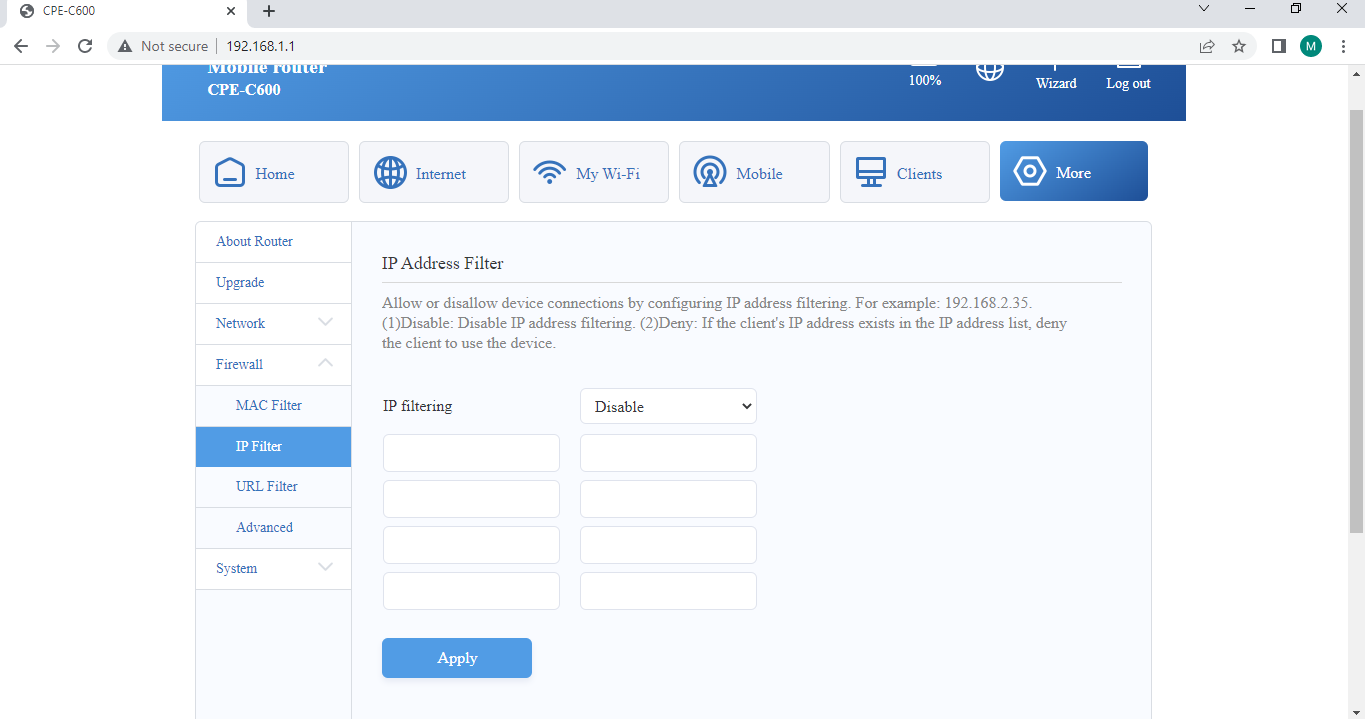1365x719 pixels.
Task: Open the share page icon
Action: (1207, 46)
